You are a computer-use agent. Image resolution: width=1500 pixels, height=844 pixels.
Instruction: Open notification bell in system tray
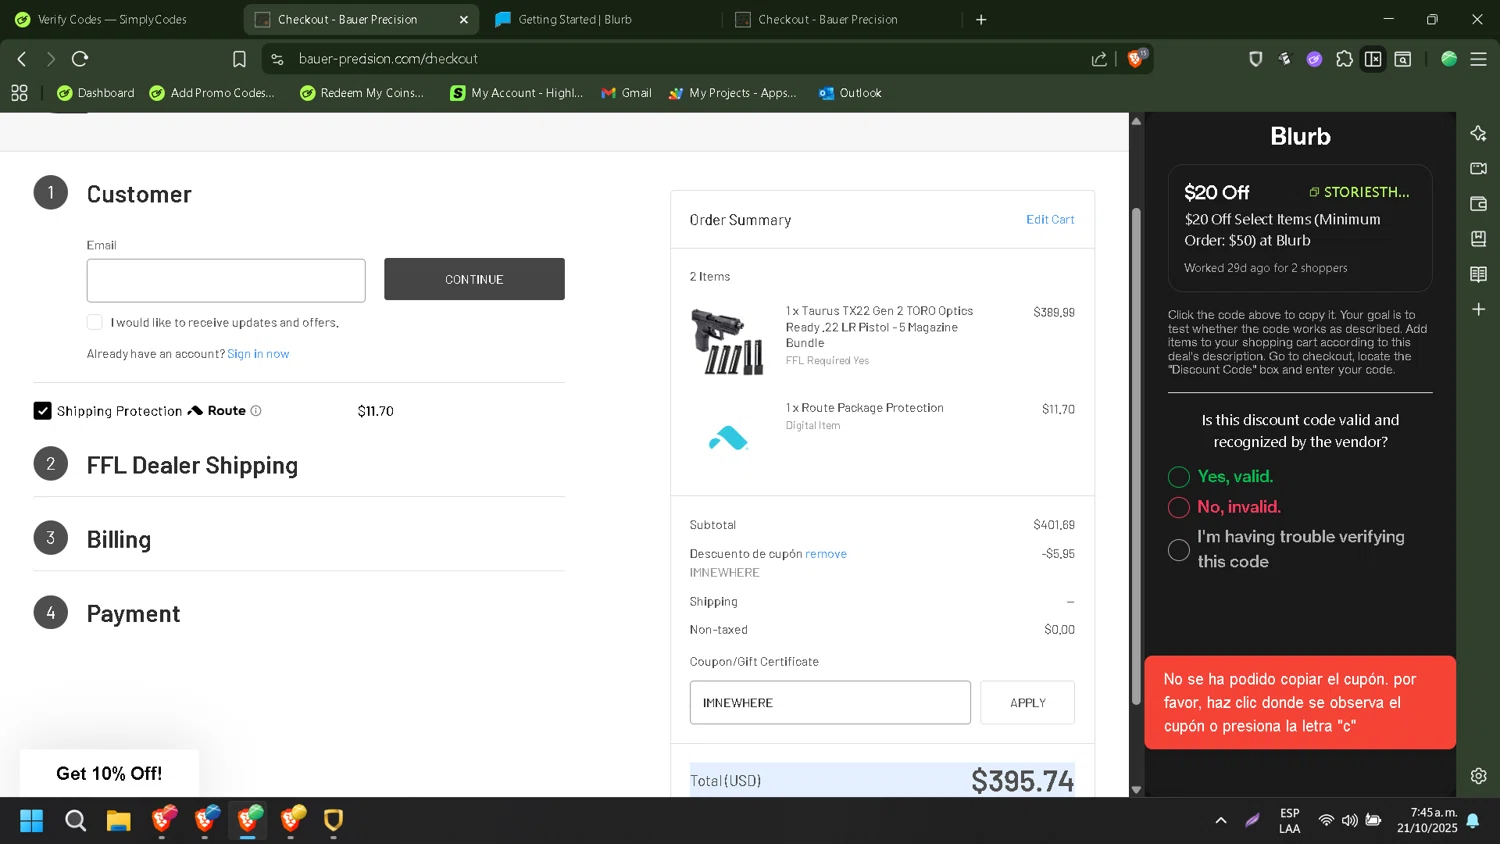point(1472,821)
